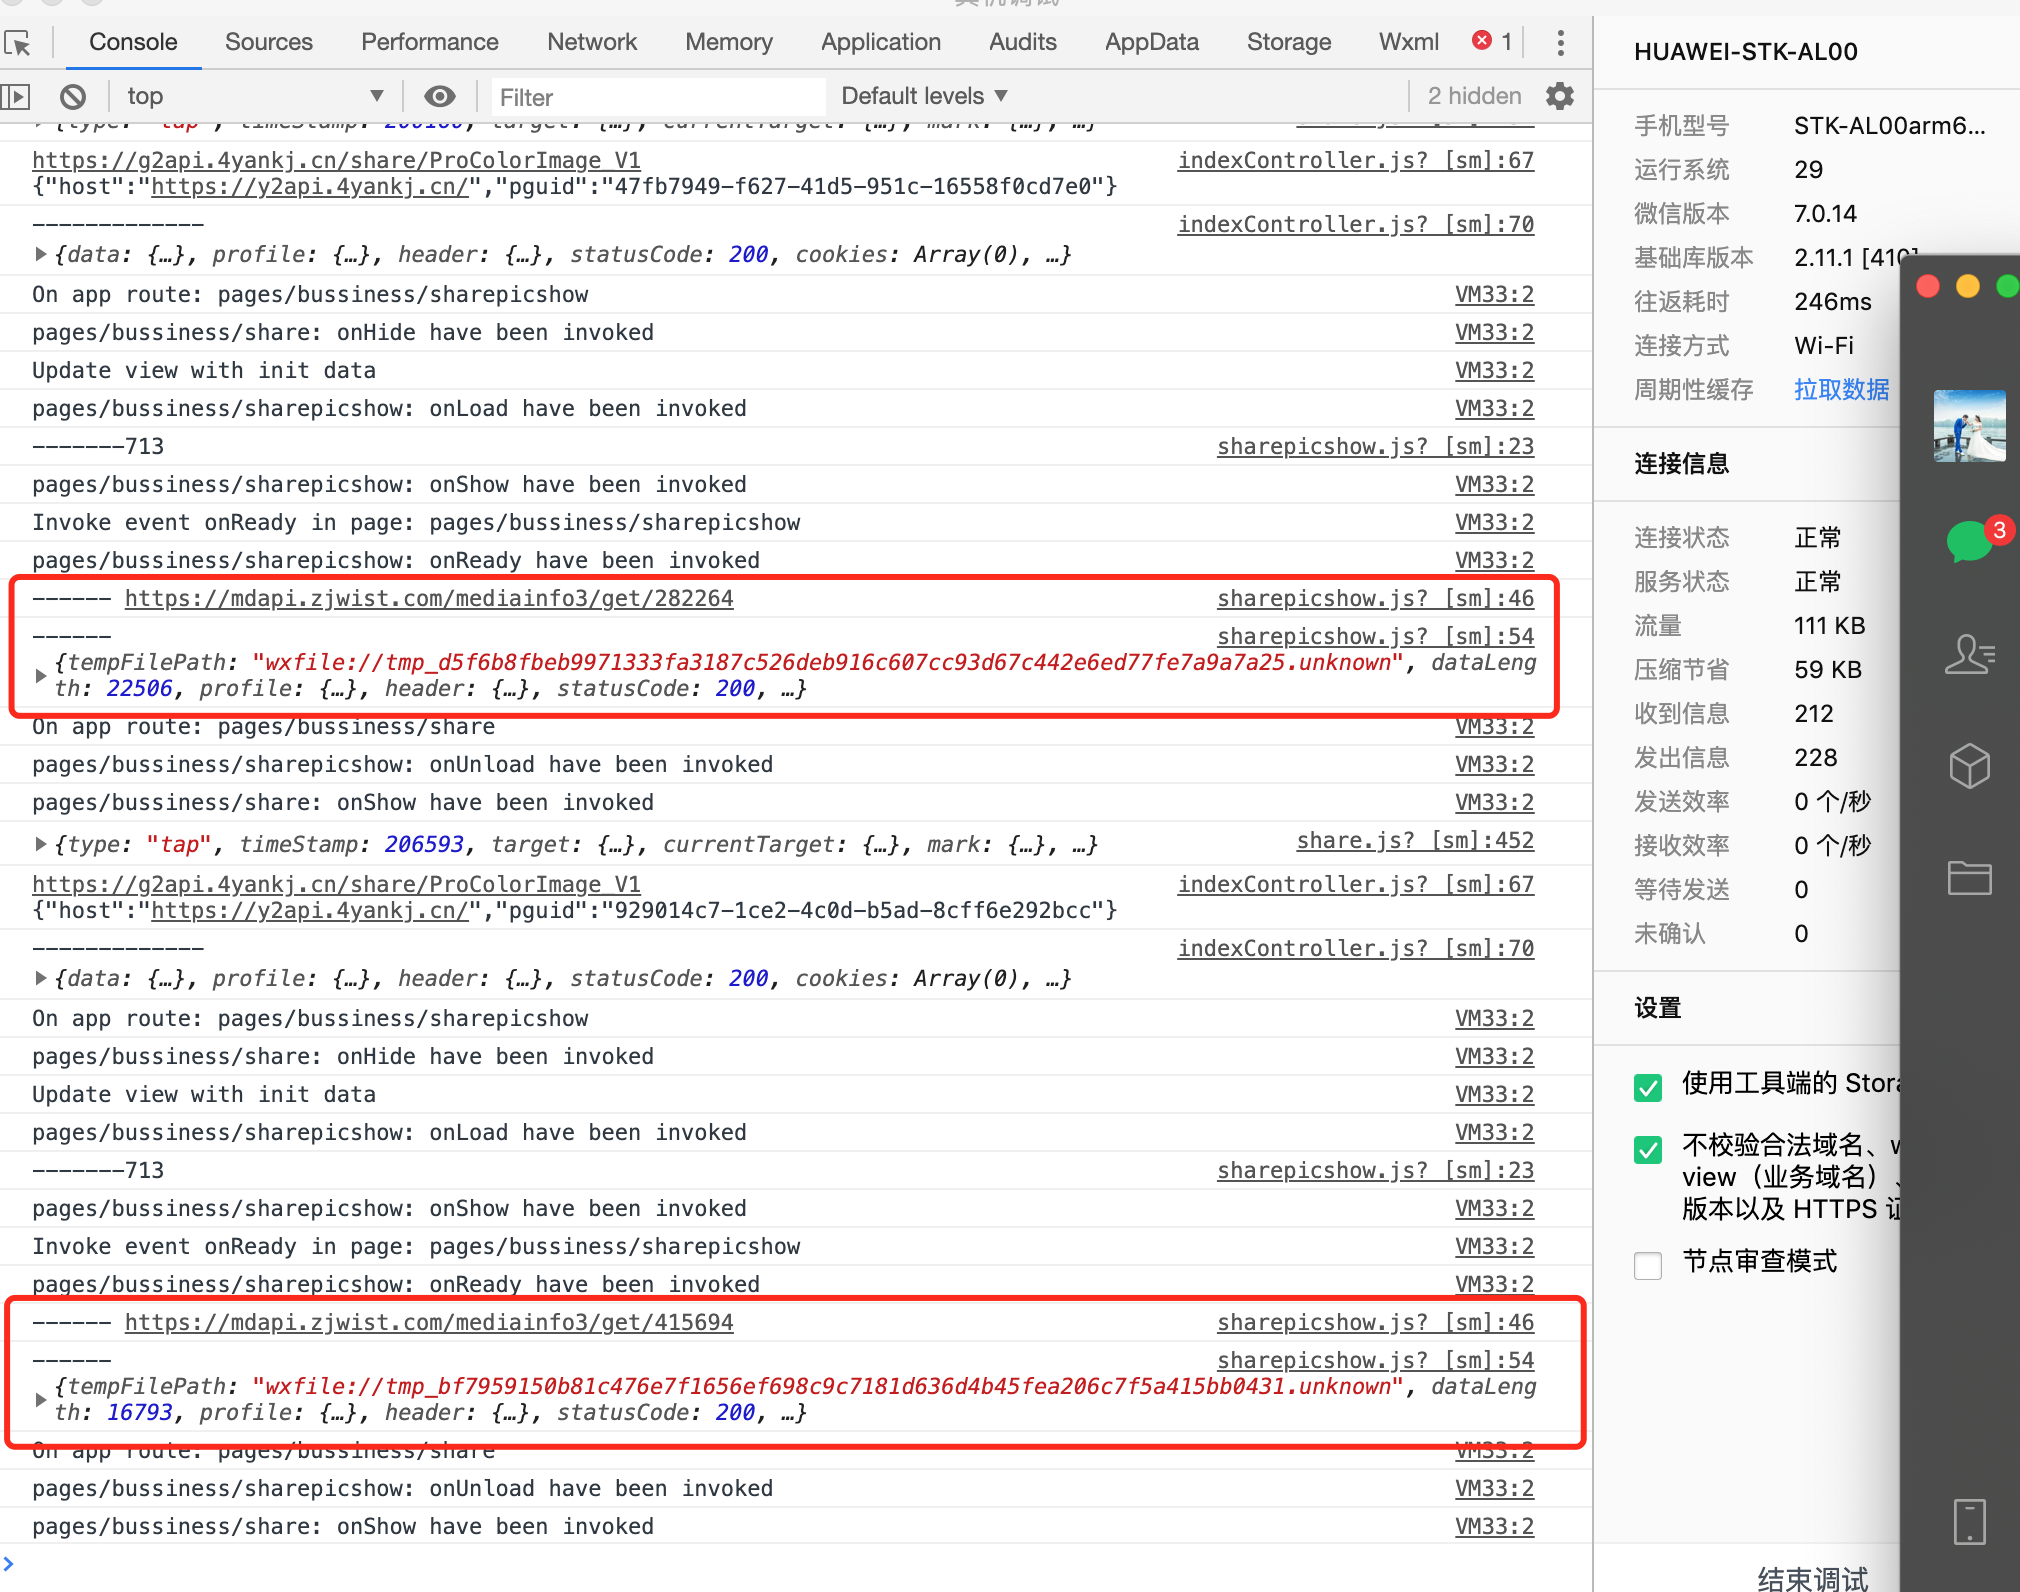Click the 拉取数据 link
2020x1592 pixels.
click(1841, 389)
